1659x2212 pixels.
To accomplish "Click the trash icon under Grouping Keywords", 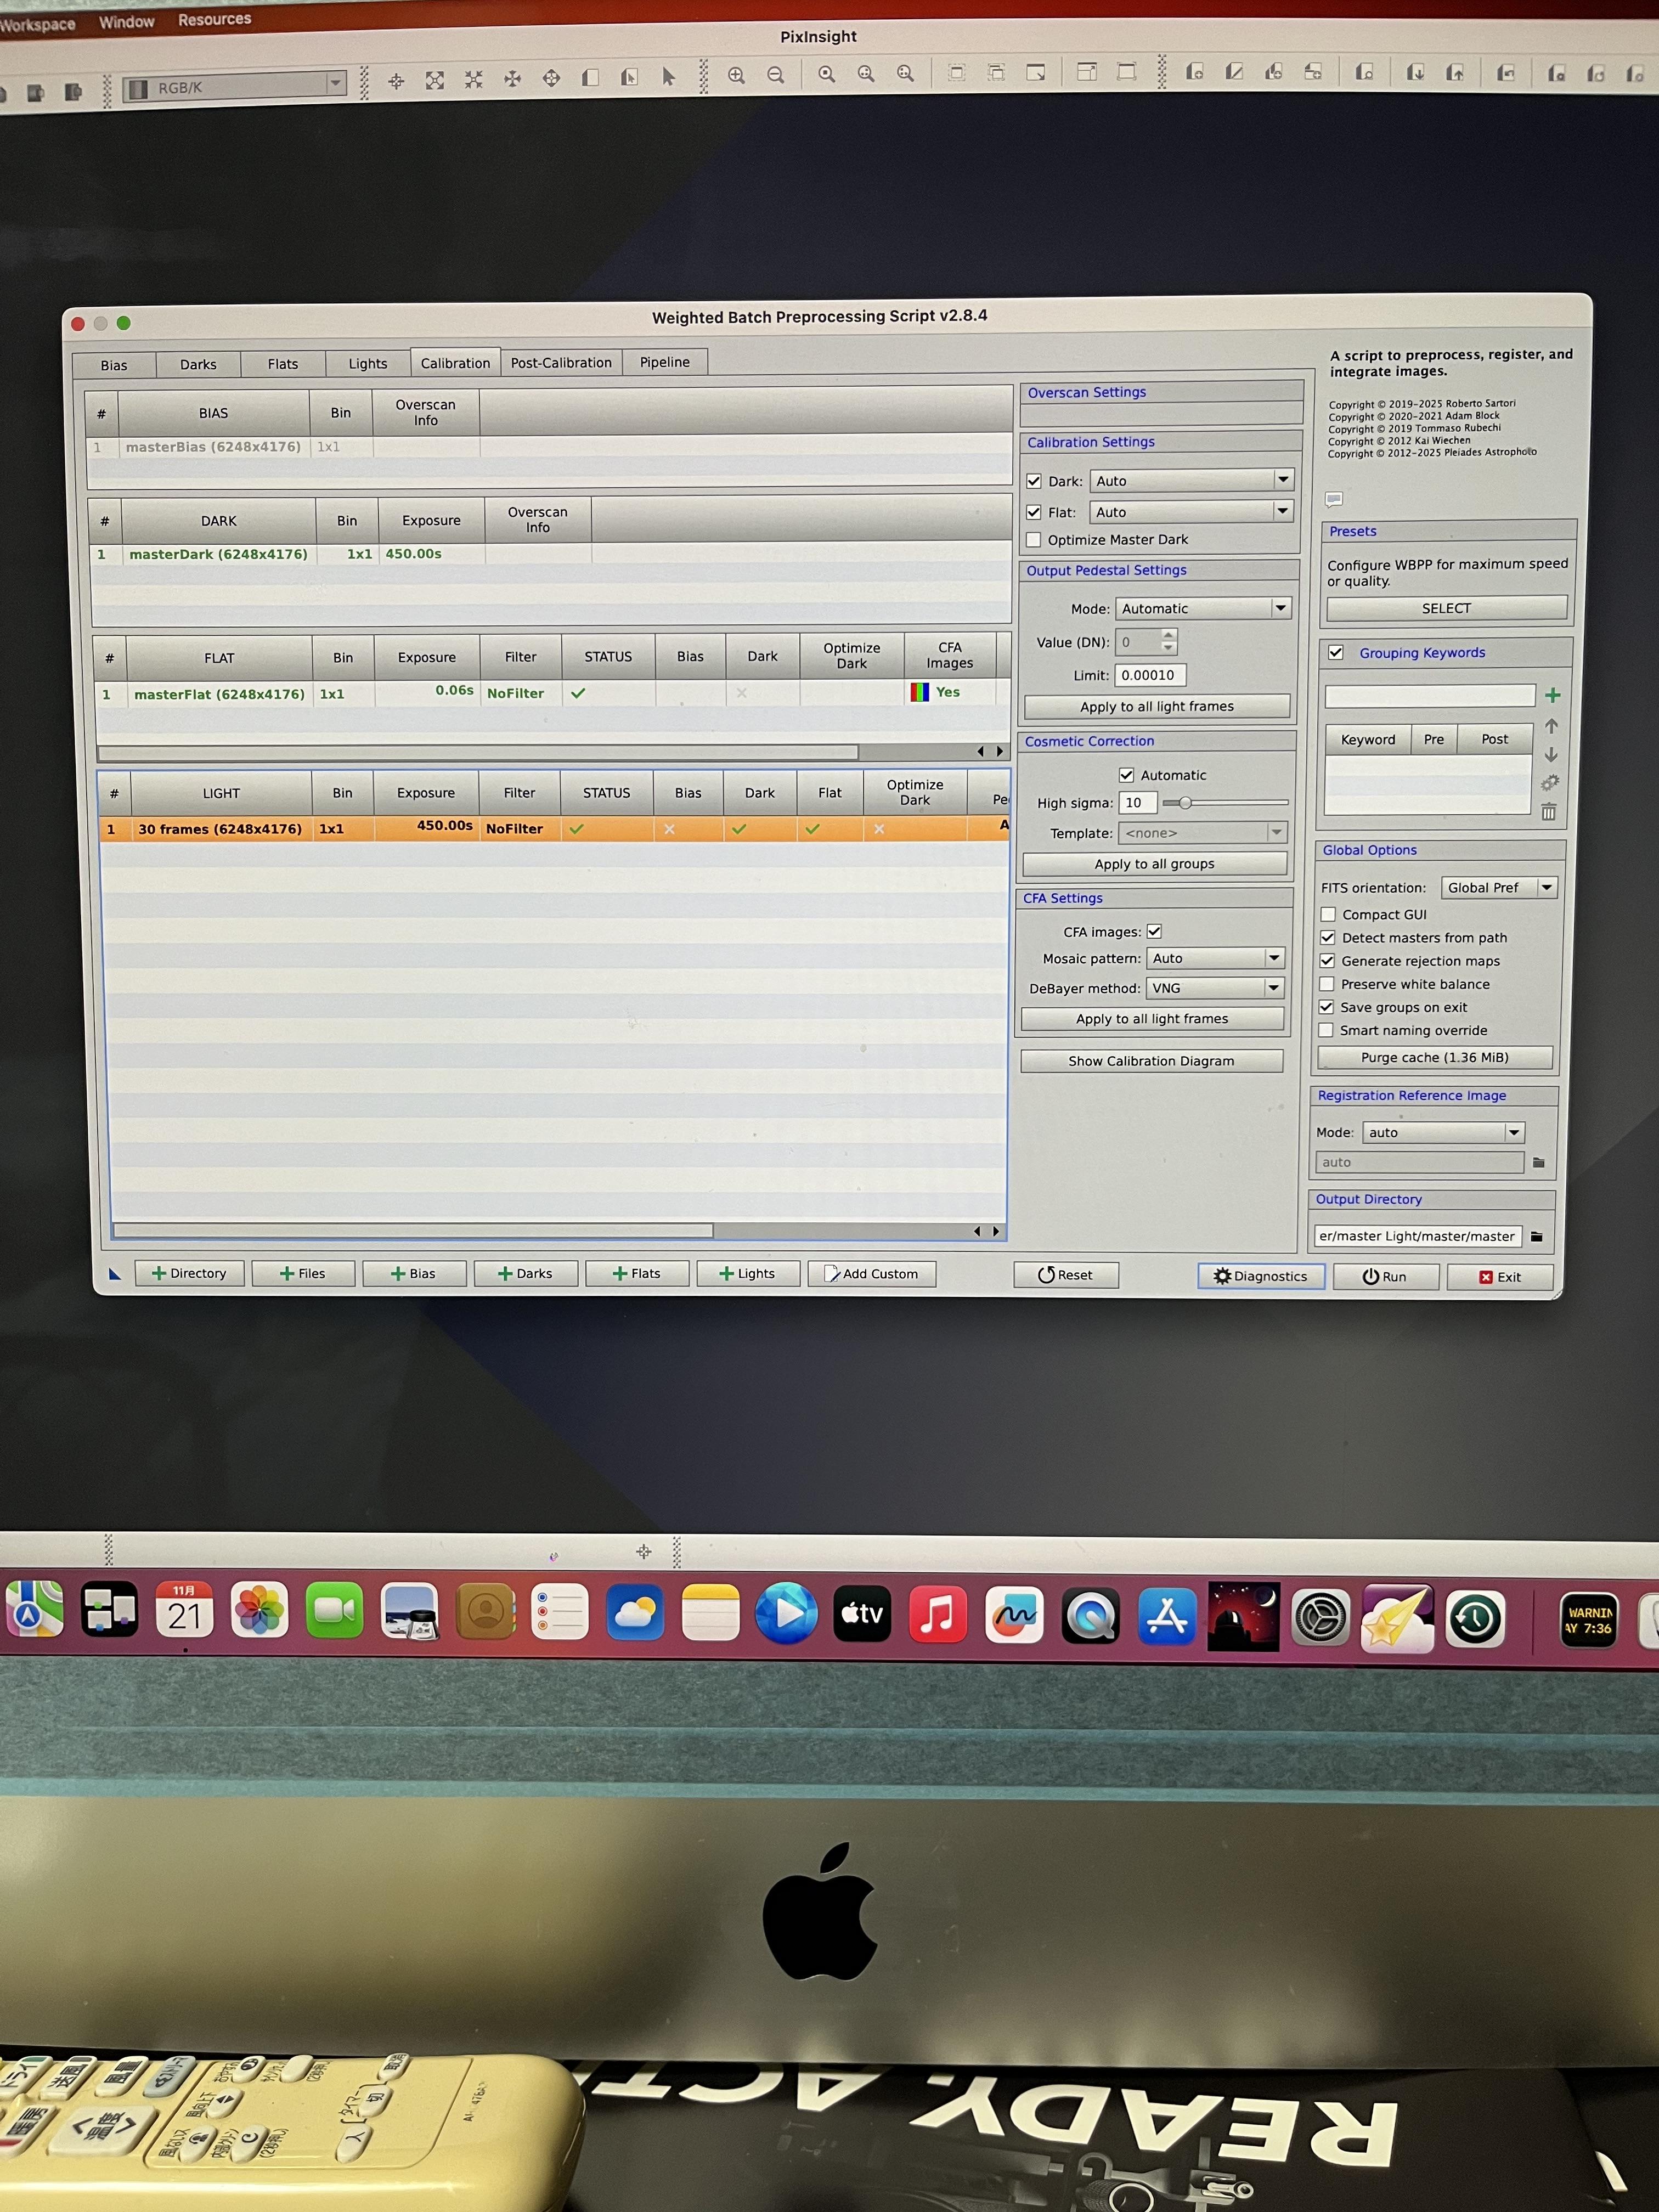I will 1548,812.
